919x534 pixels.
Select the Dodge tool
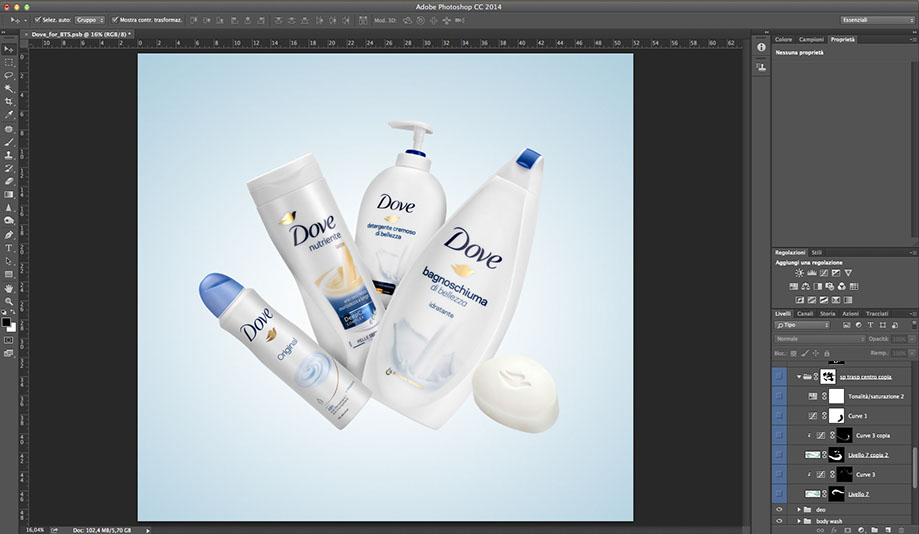(9, 220)
